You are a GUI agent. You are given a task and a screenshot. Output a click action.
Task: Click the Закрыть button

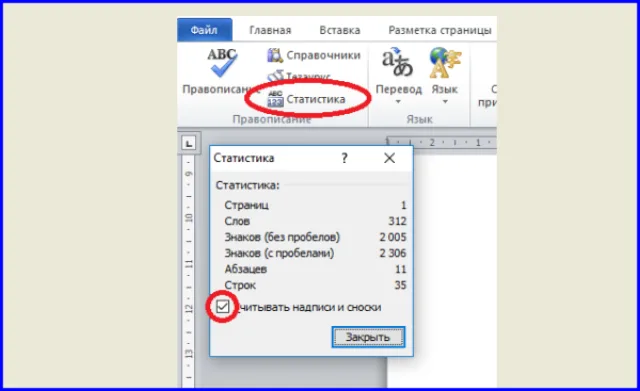368,337
